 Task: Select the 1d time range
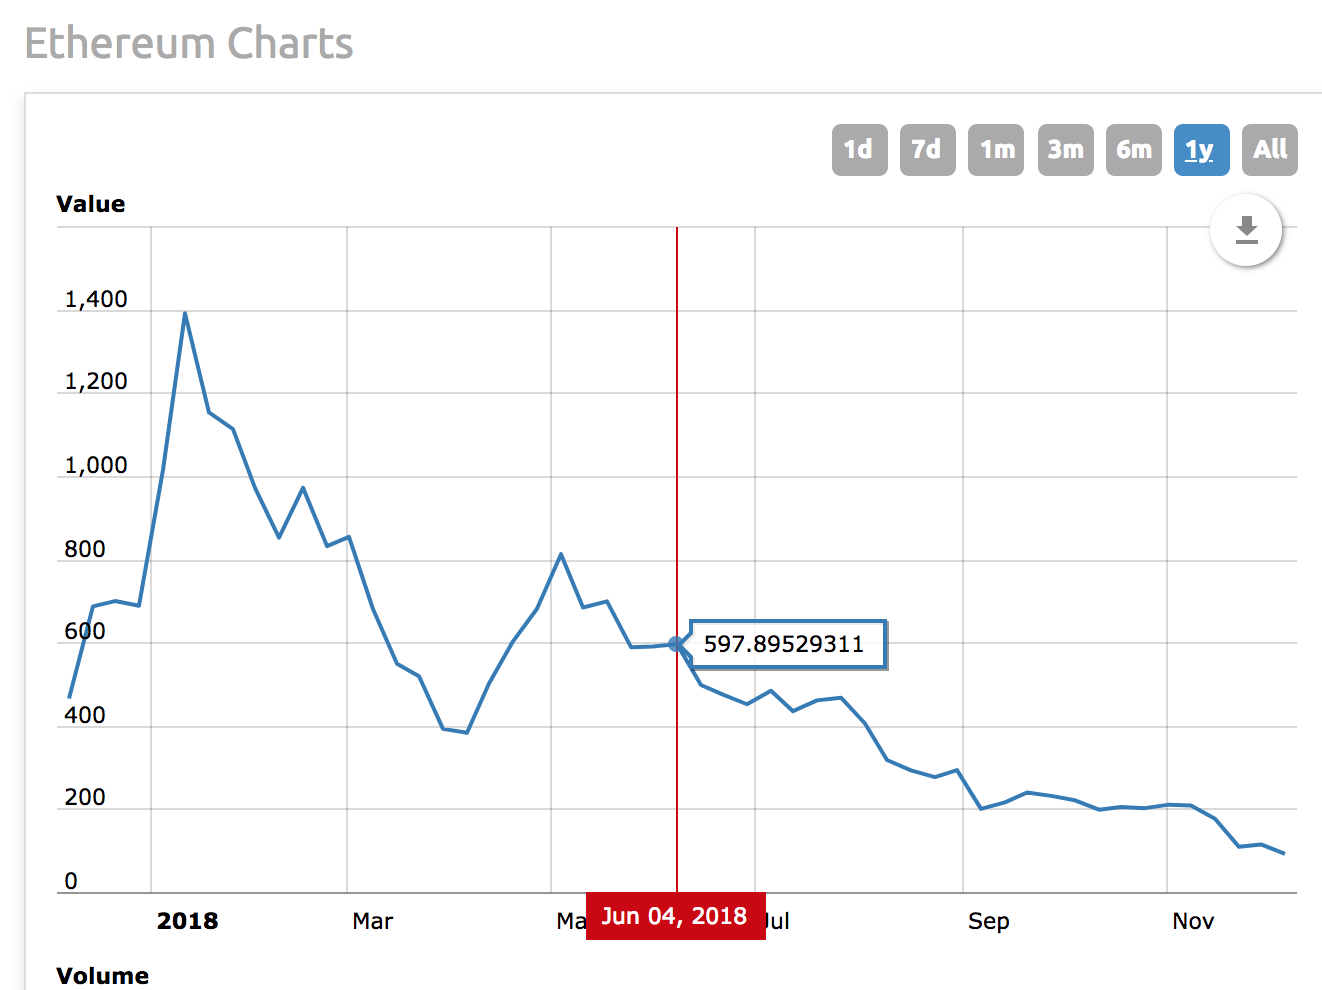coord(859,150)
